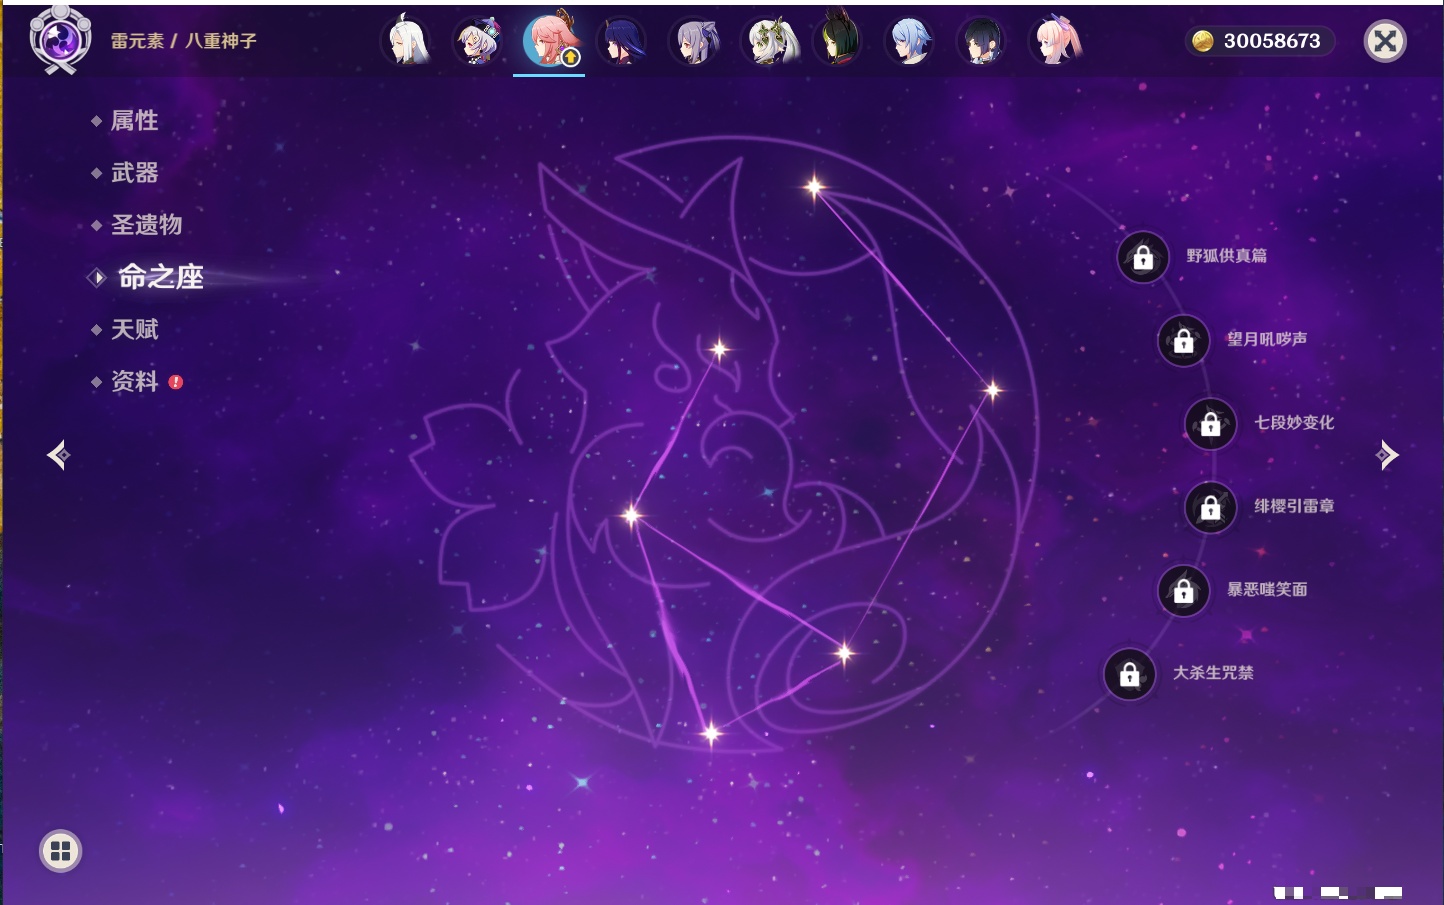The image size is (1444, 905).
Task: Click the lock icon for 绯樱引雷章
Action: 1210,508
